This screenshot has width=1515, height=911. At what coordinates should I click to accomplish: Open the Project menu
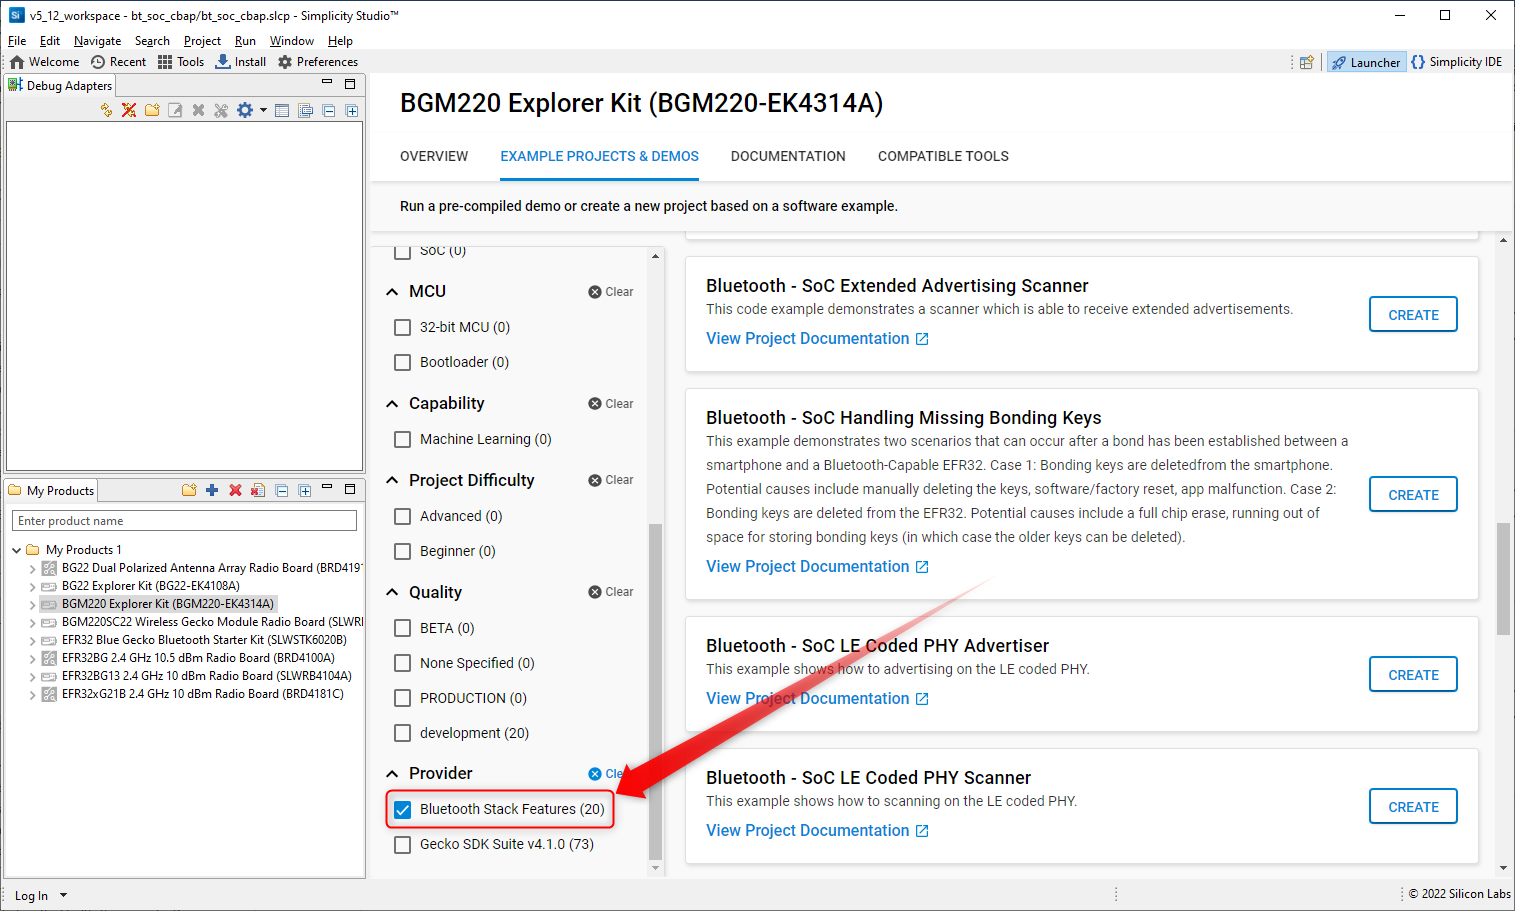click(202, 41)
